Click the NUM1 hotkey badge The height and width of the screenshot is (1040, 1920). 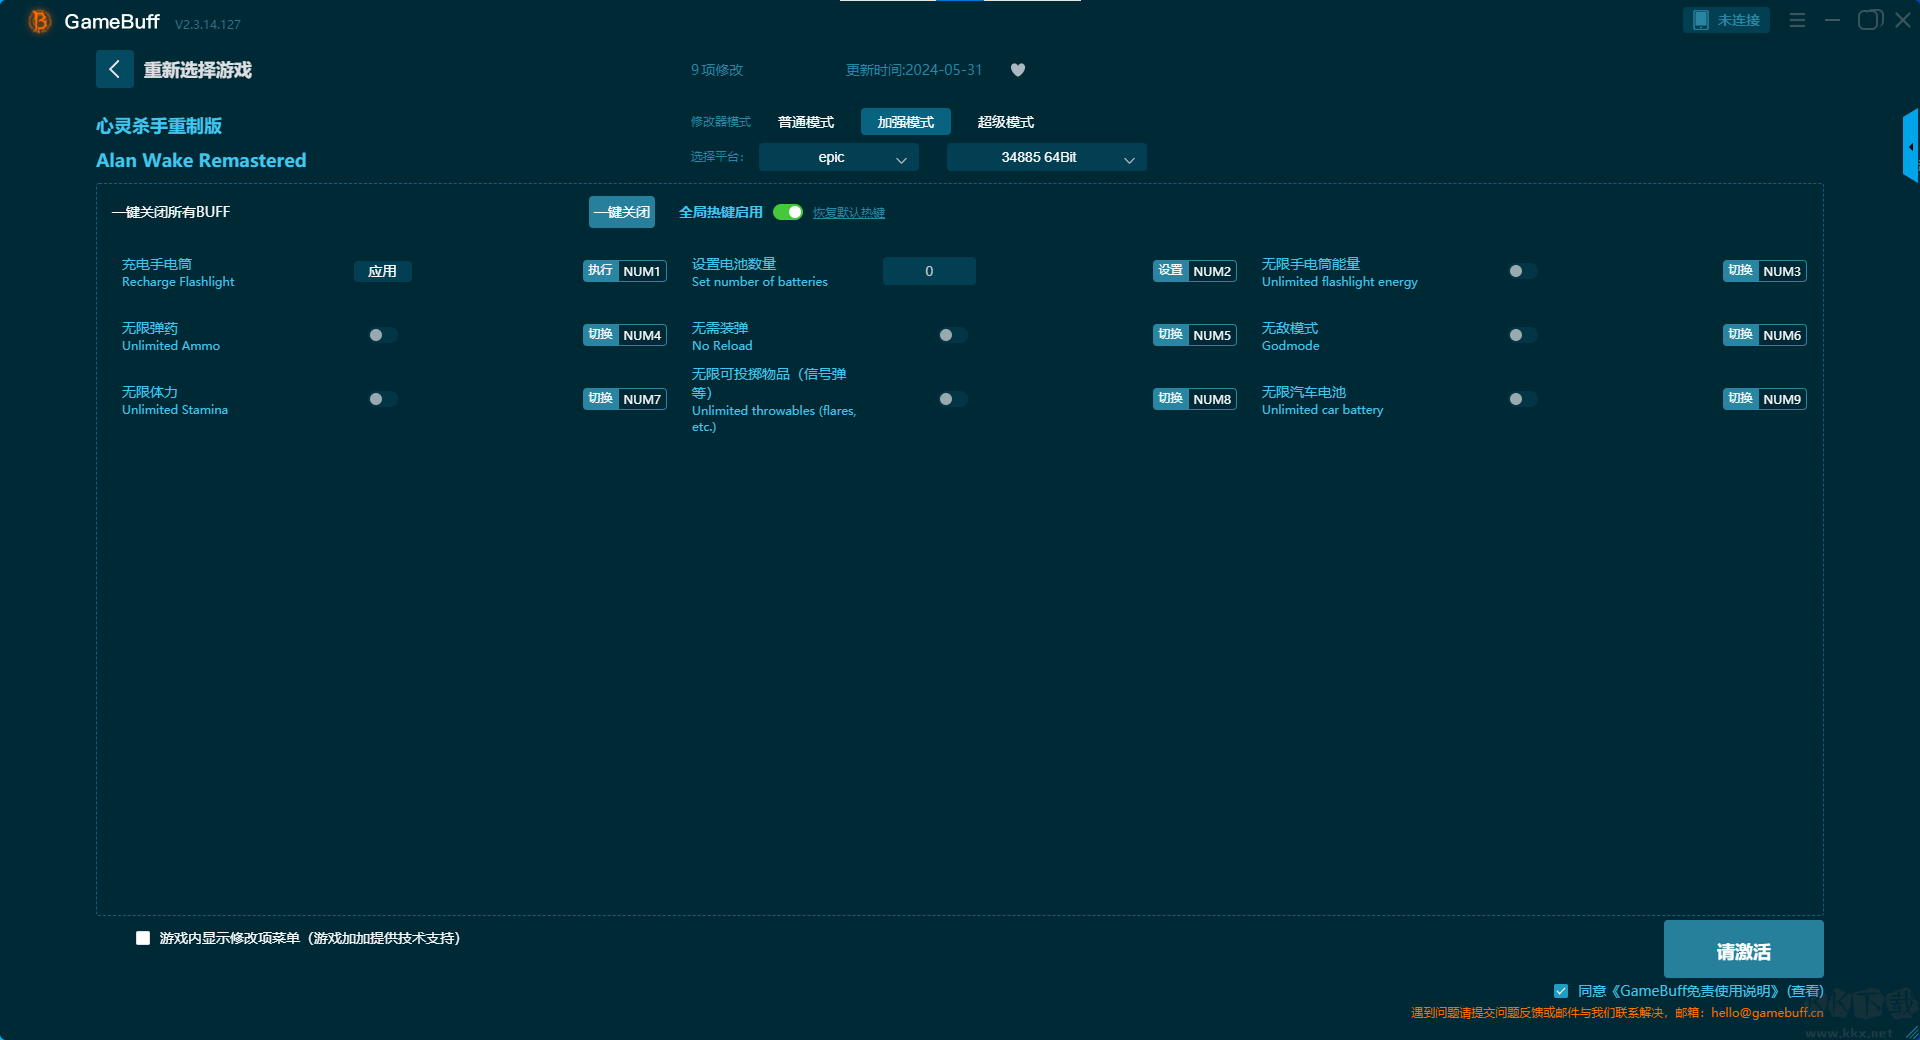click(641, 271)
